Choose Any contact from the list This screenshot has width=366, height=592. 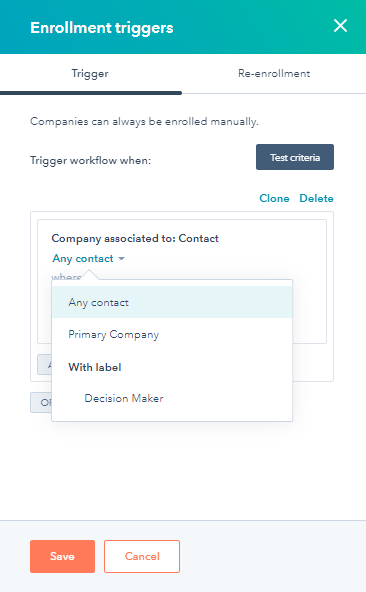pyautogui.click(x=172, y=302)
